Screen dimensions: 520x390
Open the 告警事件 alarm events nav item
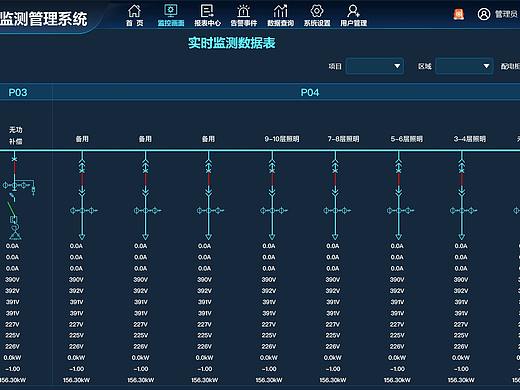[244, 15]
